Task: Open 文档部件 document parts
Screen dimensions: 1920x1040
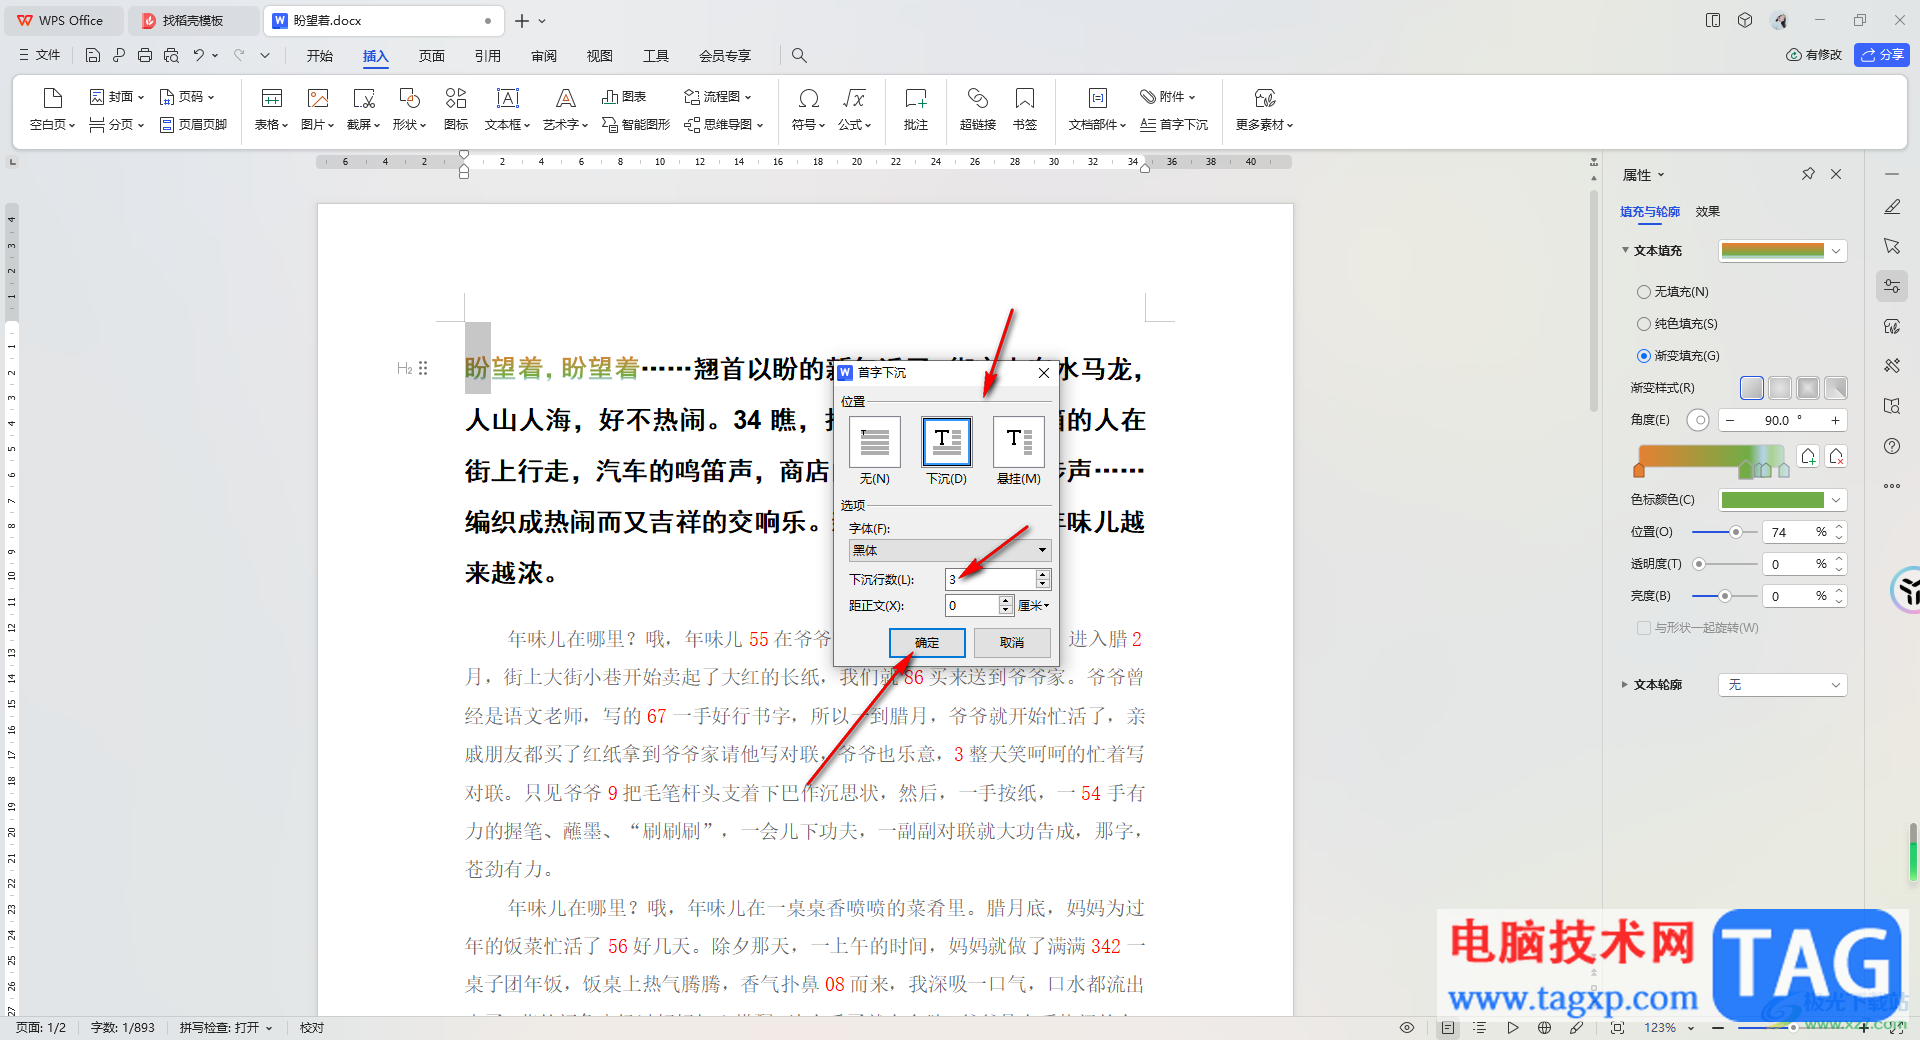Action: coord(1097,109)
